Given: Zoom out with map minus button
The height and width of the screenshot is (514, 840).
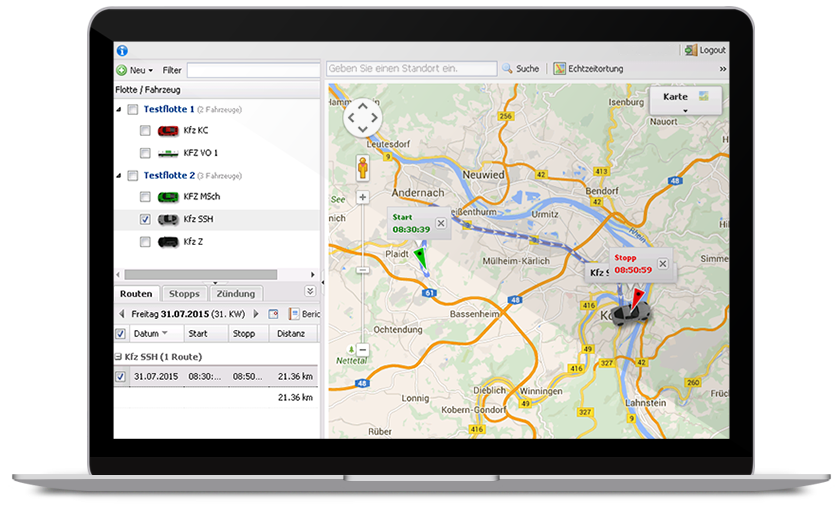Looking at the screenshot, I should coord(363,350).
